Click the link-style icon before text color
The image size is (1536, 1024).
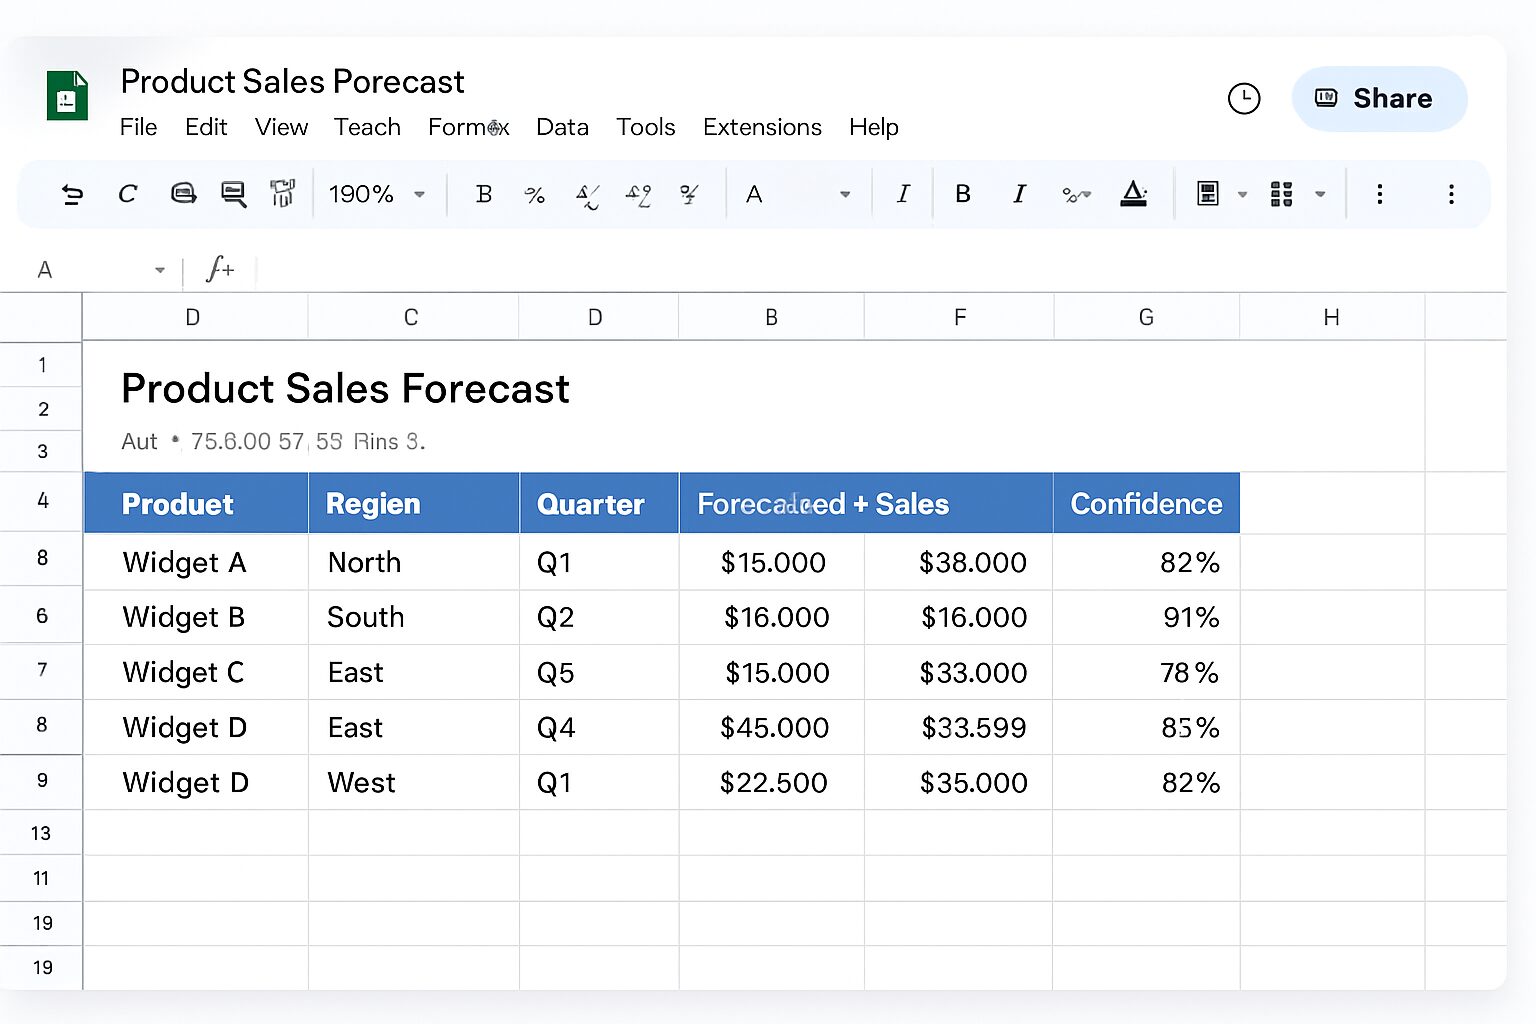(x=1076, y=195)
